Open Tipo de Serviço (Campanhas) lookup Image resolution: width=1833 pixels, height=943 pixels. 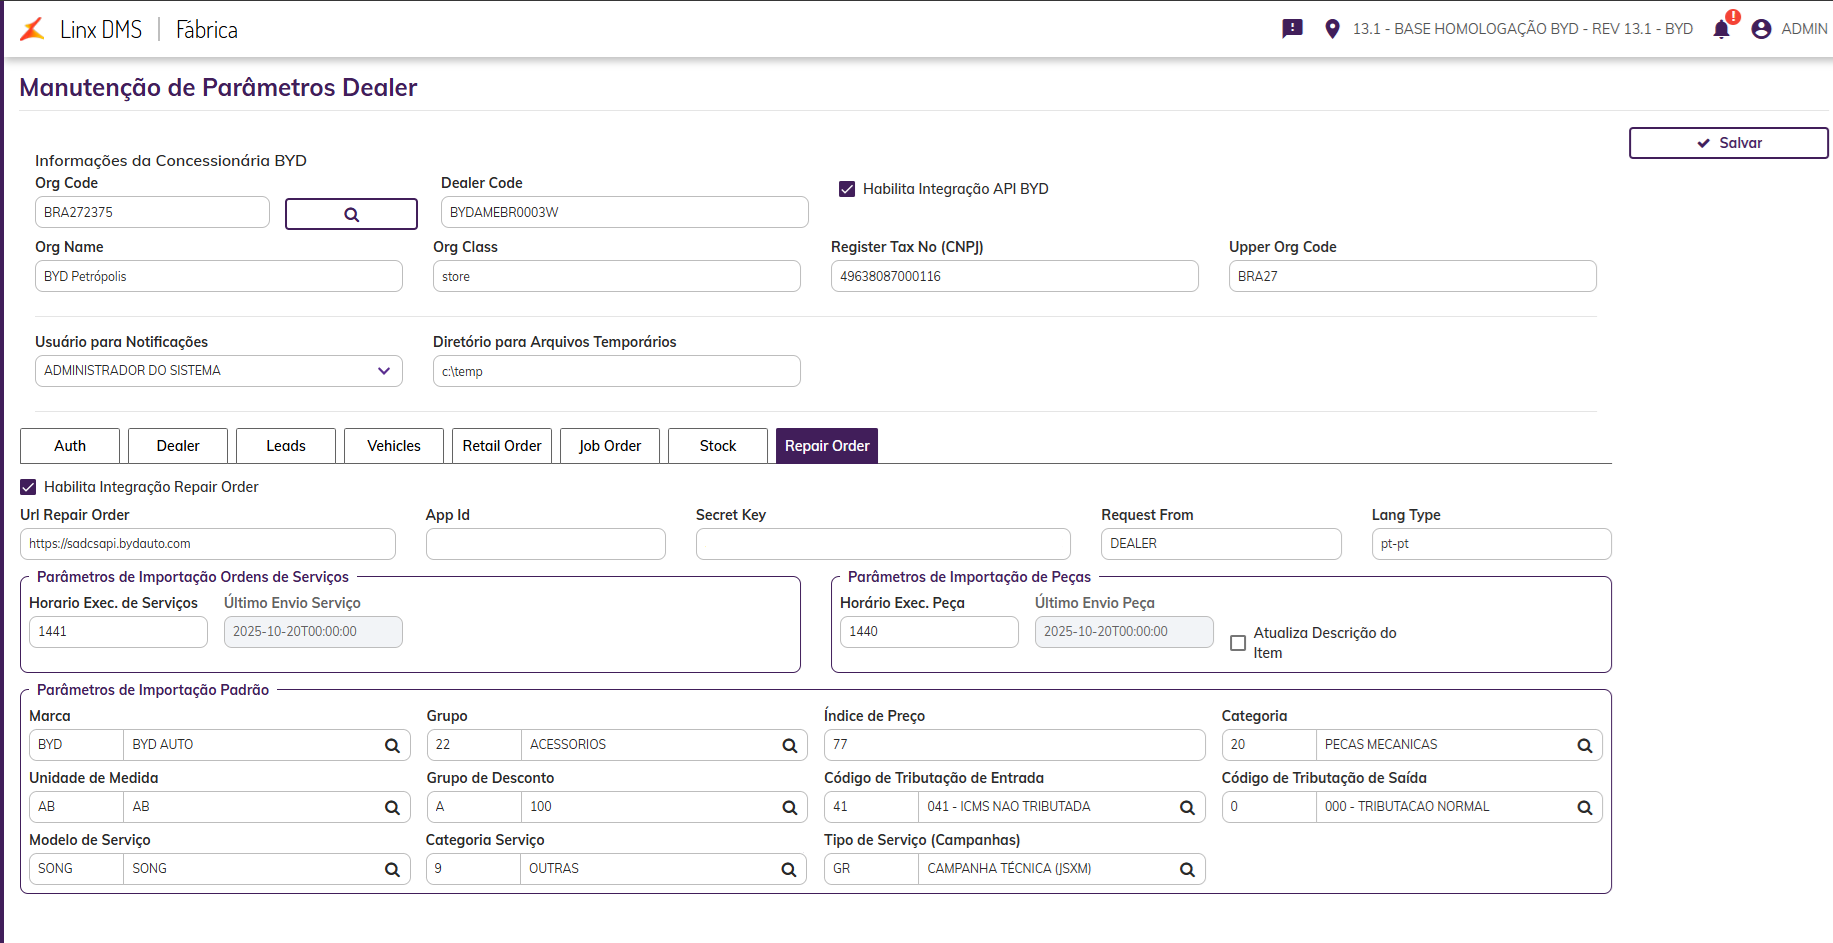tap(1187, 870)
